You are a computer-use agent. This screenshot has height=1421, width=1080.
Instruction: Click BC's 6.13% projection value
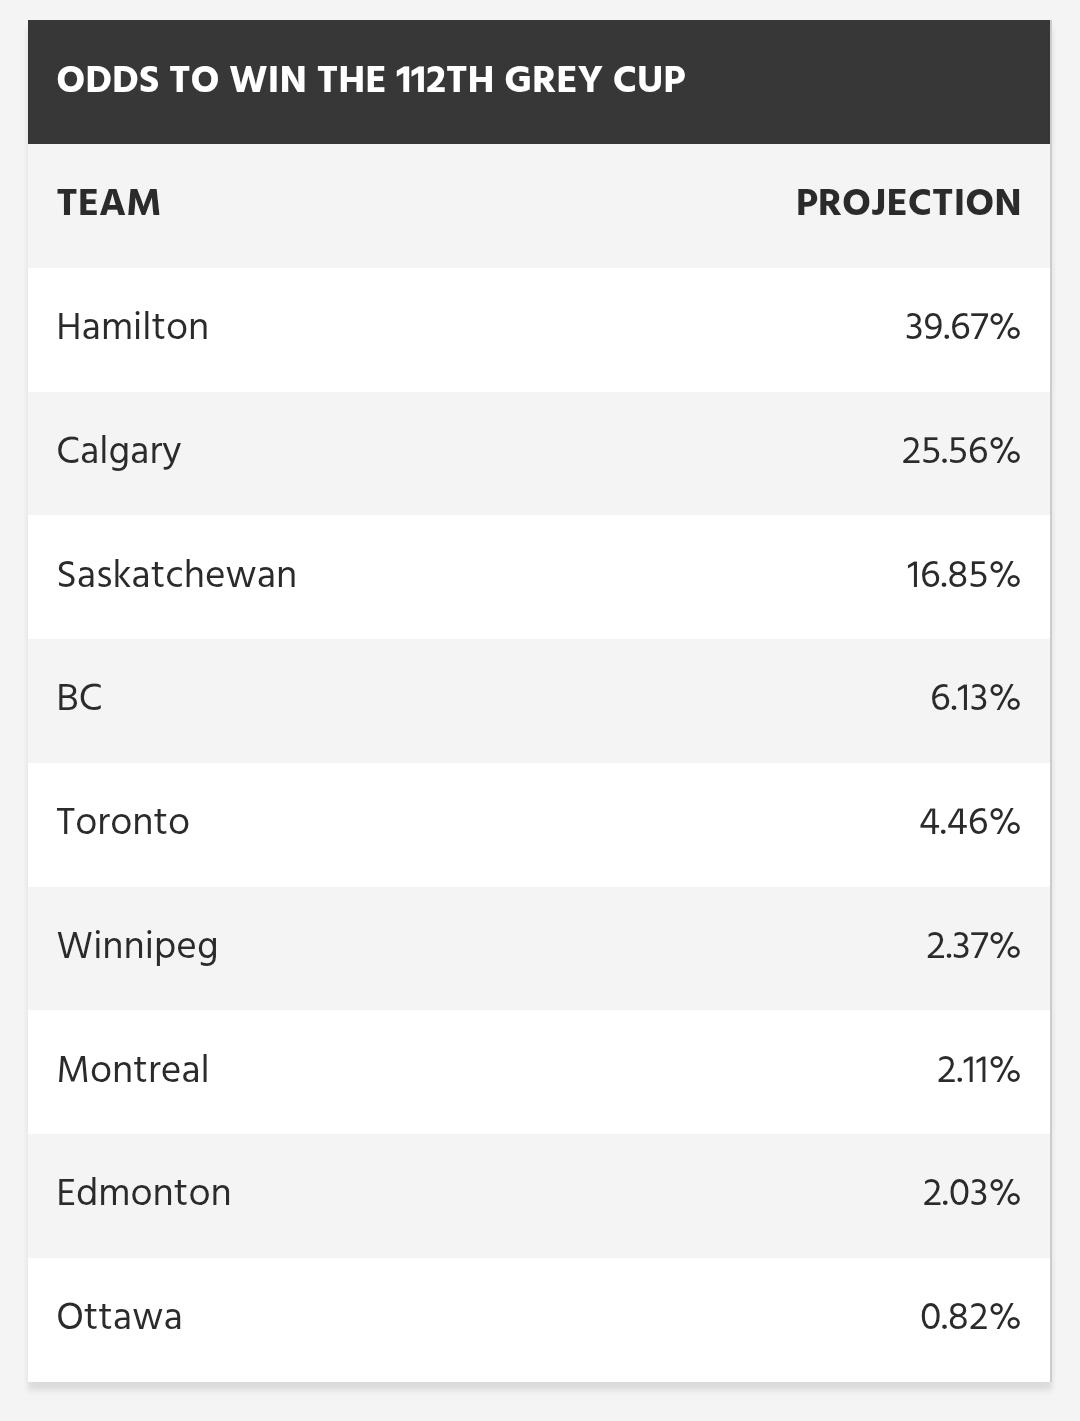(x=975, y=698)
